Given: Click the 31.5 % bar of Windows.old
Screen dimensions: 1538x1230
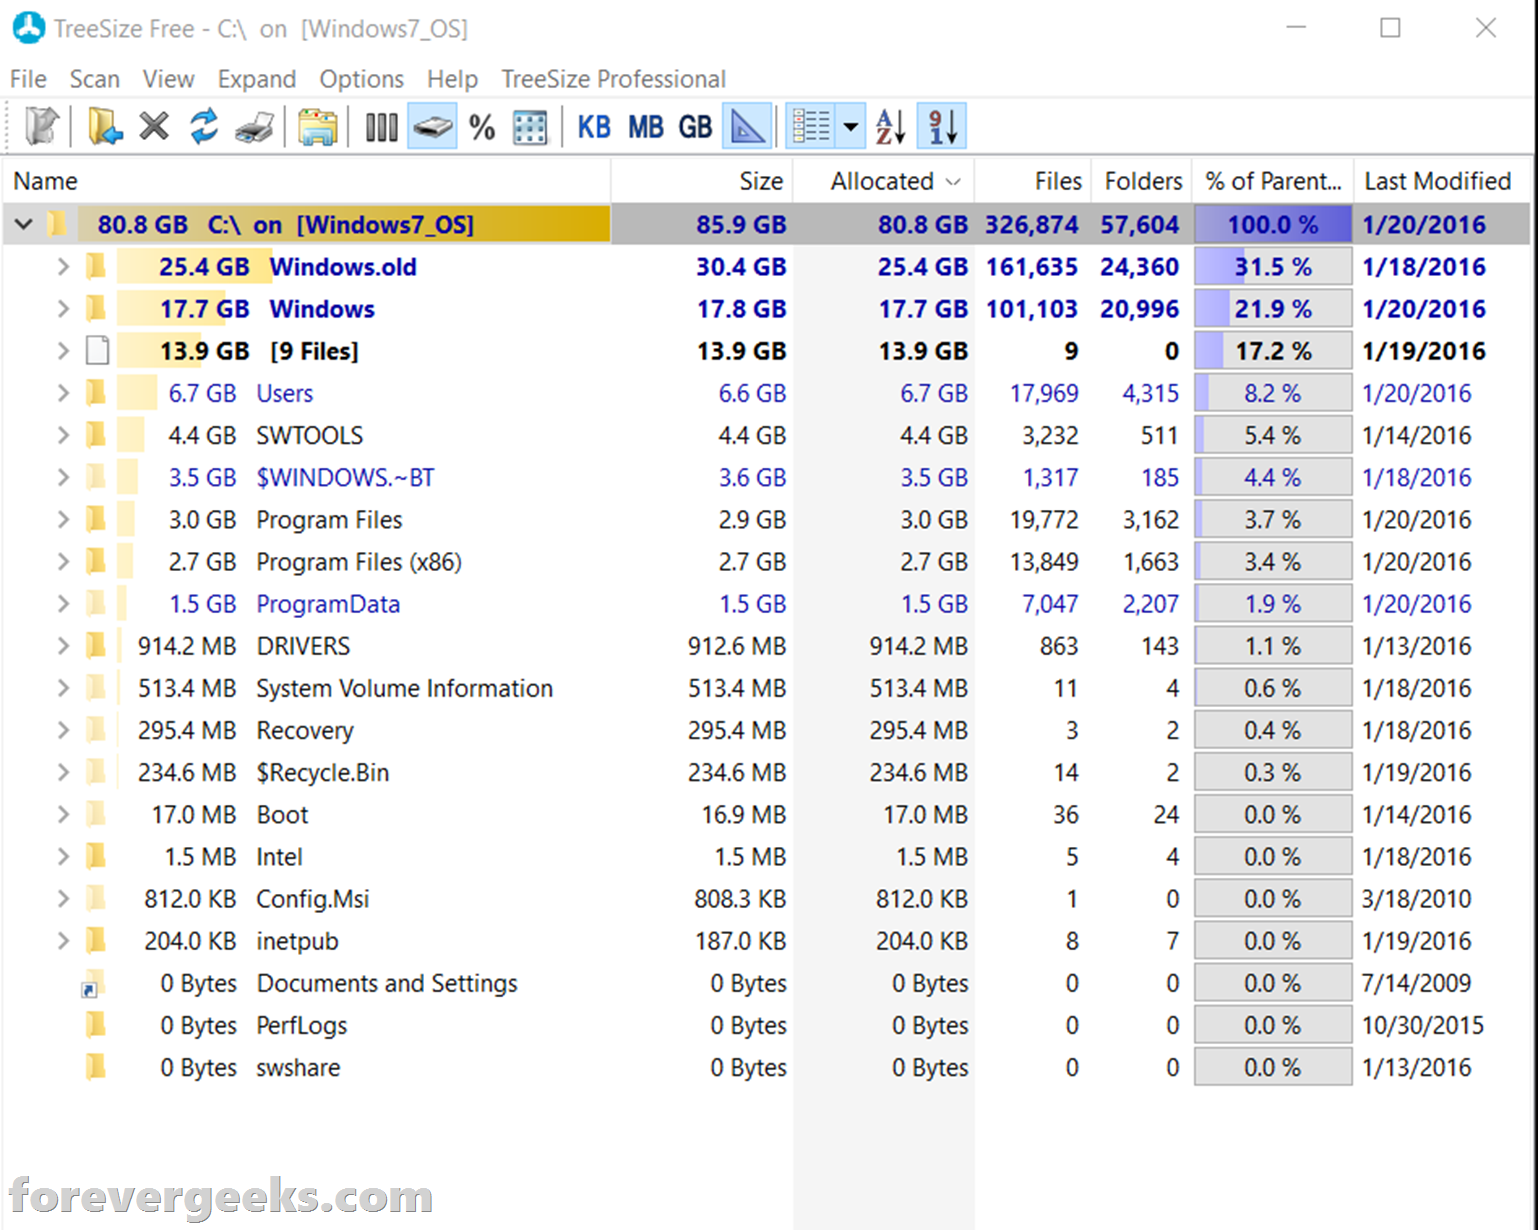Looking at the screenshot, I should [x=1273, y=267].
